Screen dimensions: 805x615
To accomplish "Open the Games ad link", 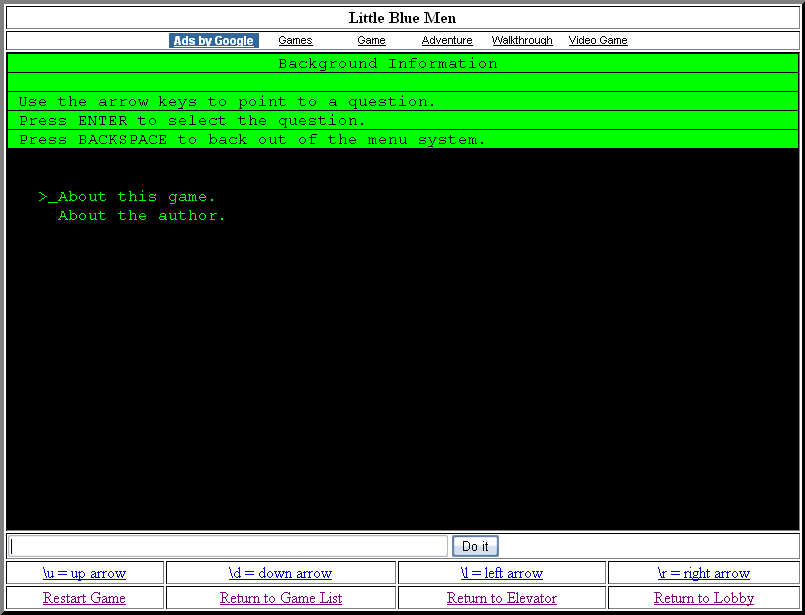I will pyautogui.click(x=295, y=41).
